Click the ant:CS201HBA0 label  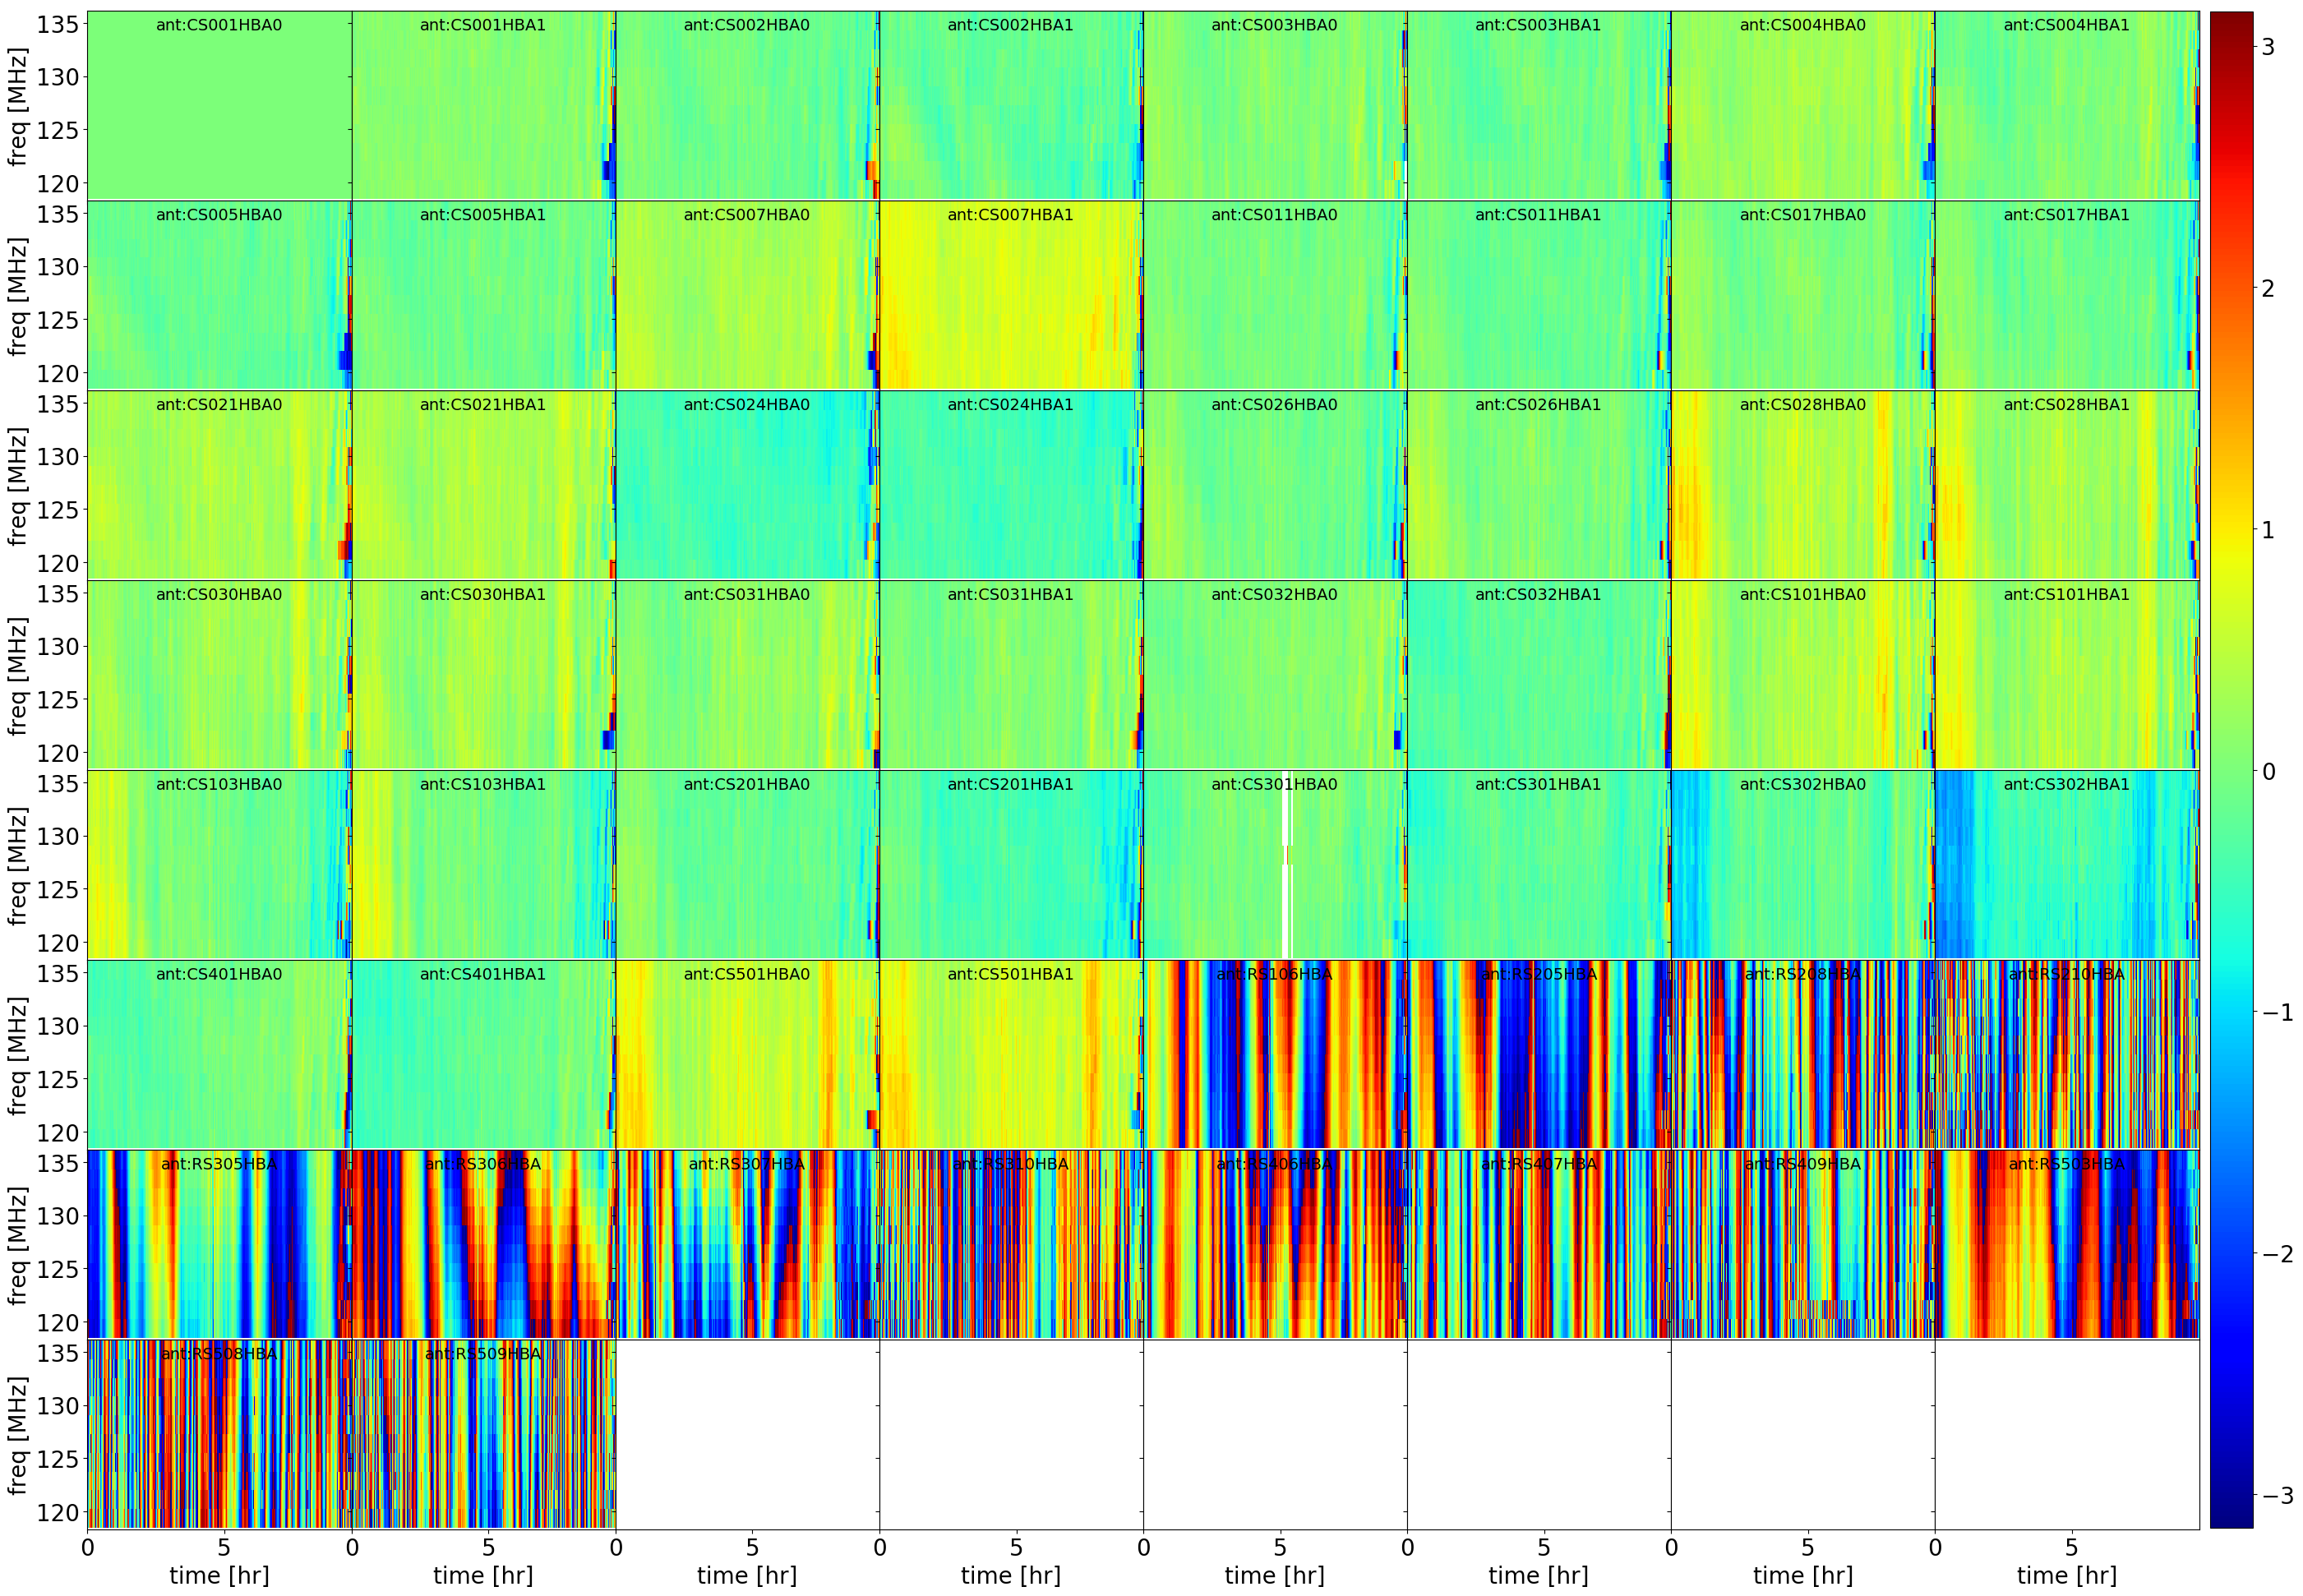[747, 785]
